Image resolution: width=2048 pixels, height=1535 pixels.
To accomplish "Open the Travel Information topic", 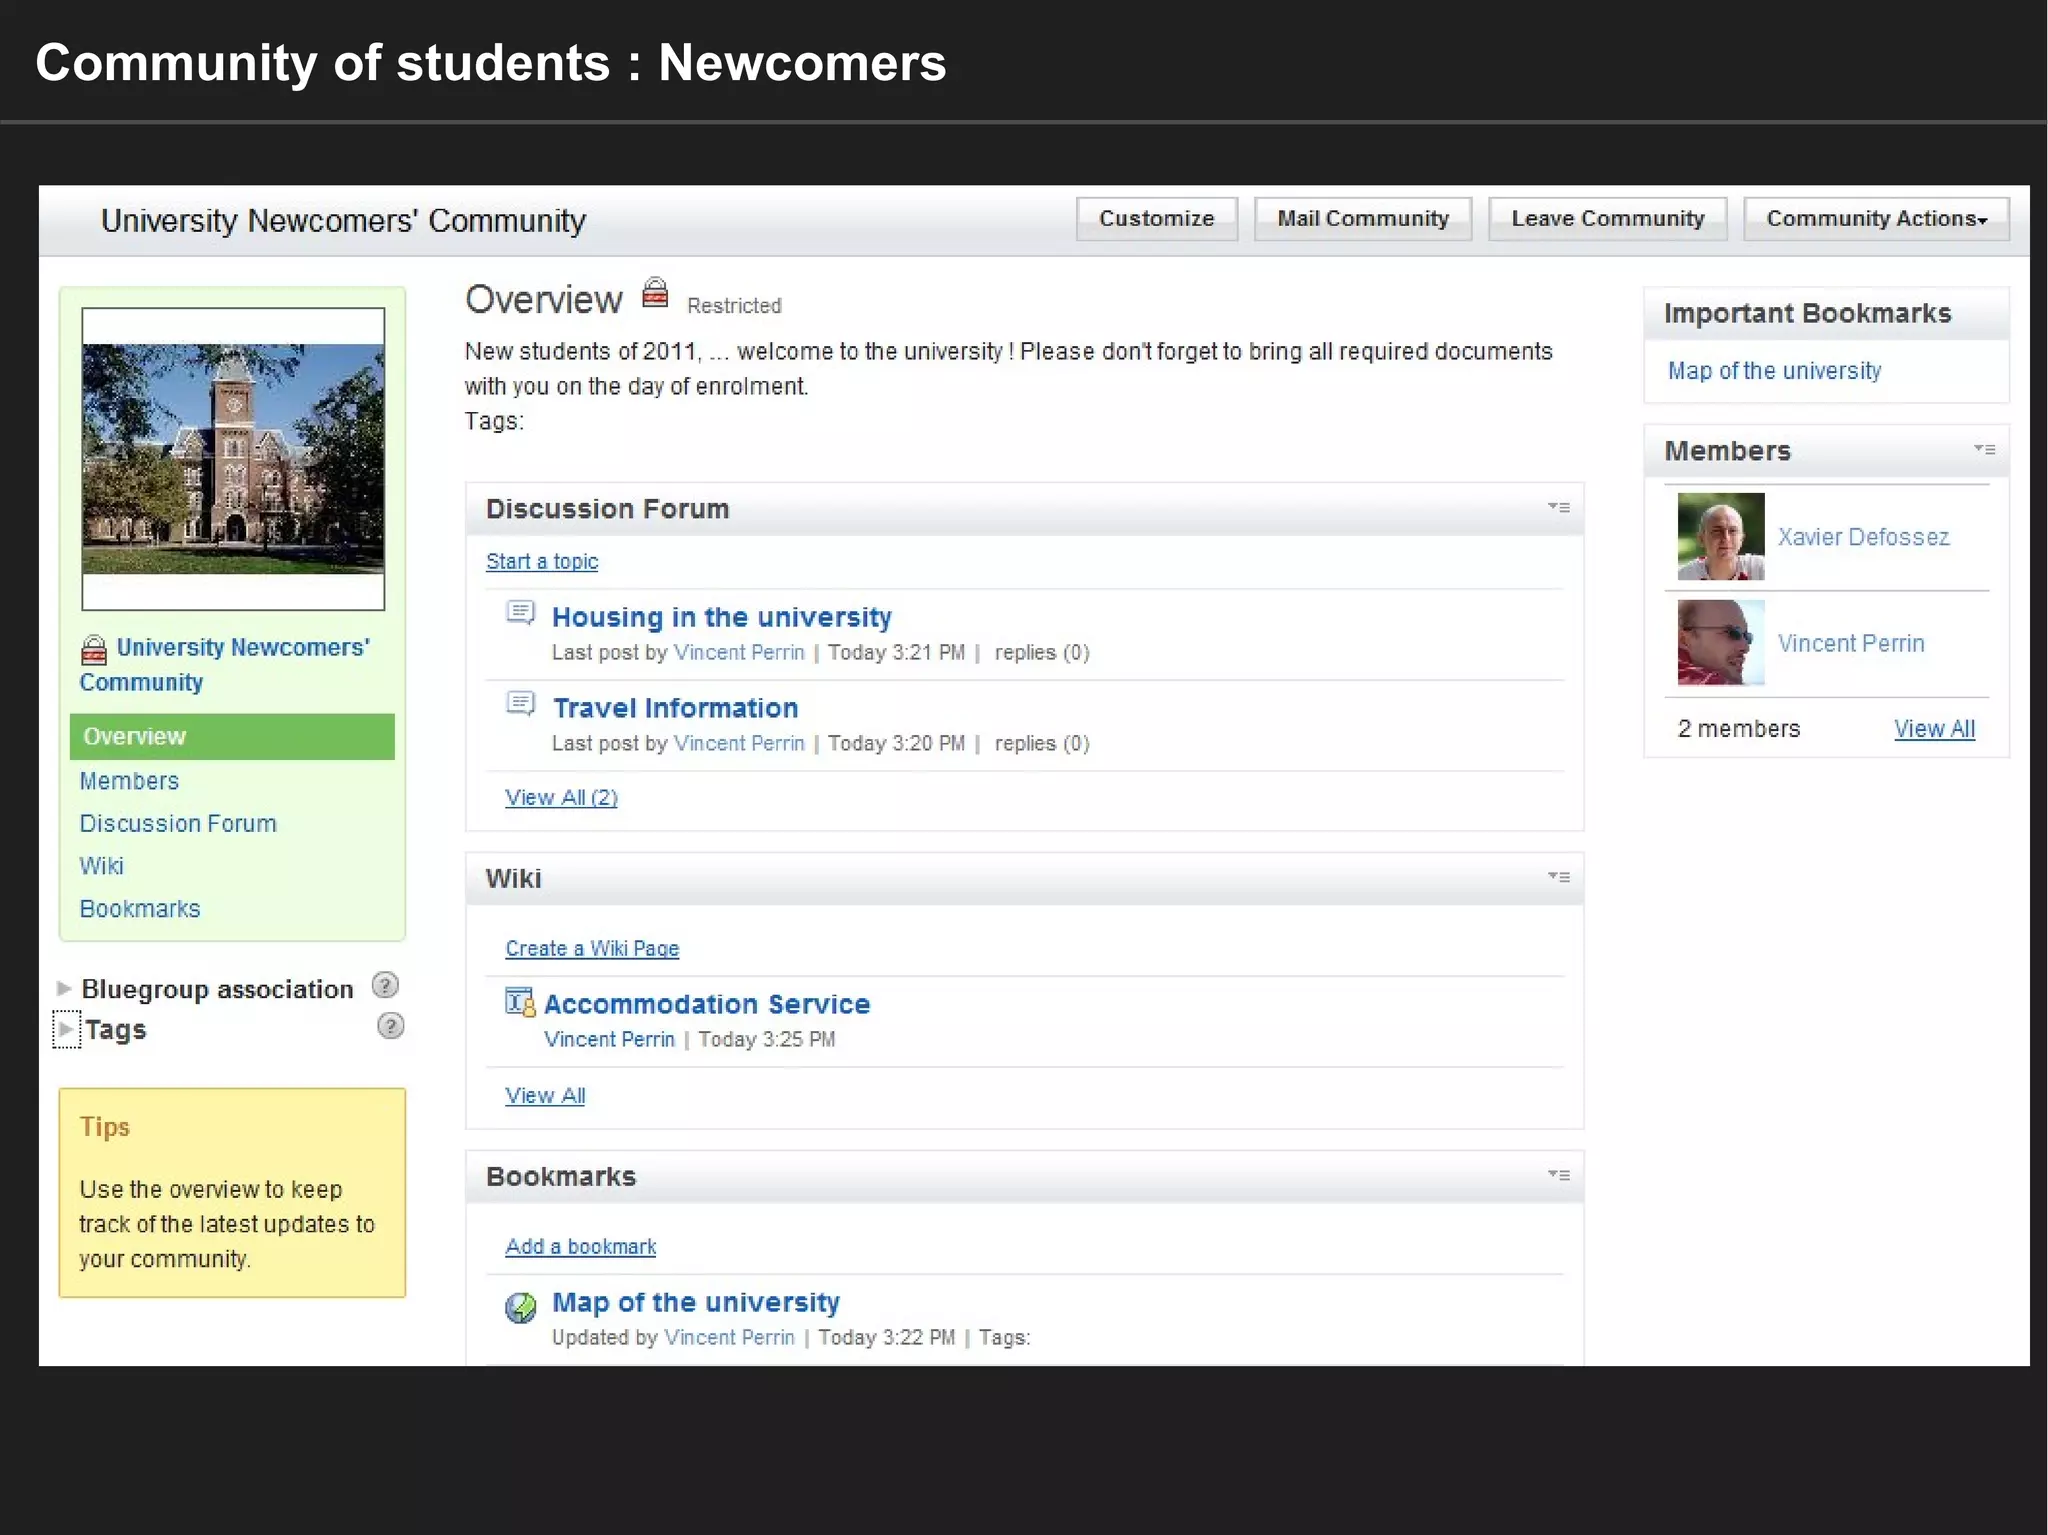I will click(x=675, y=708).
